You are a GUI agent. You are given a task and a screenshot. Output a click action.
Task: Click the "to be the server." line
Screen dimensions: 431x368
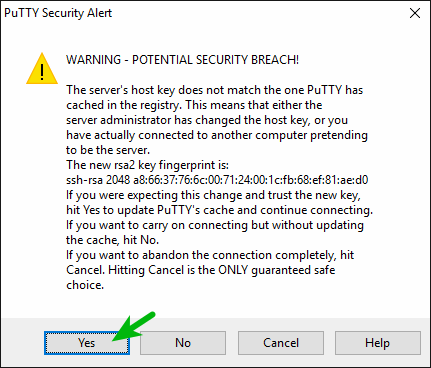[x=108, y=150]
